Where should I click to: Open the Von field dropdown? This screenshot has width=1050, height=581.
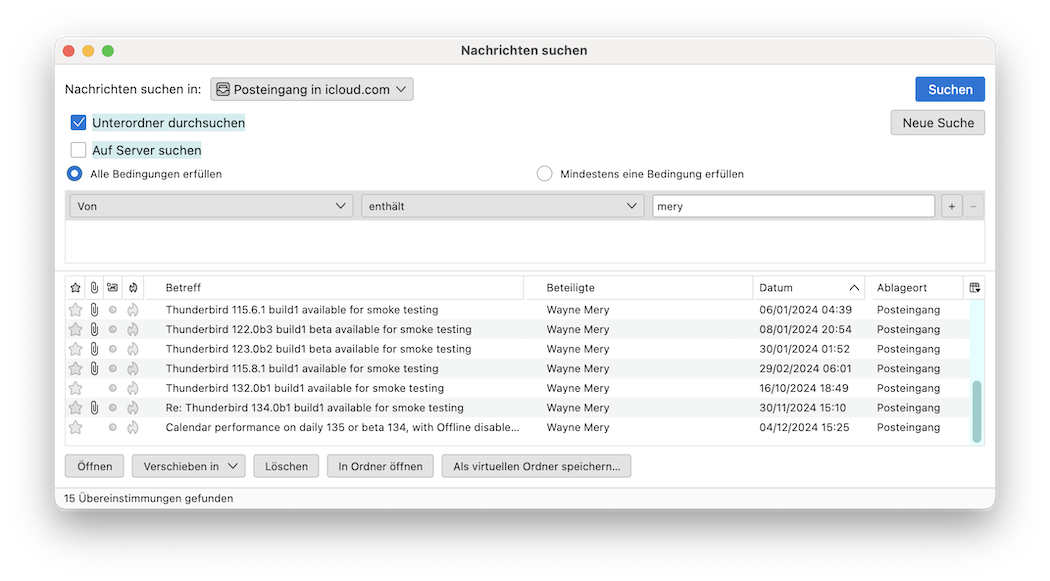pyautogui.click(x=211, y=206)
